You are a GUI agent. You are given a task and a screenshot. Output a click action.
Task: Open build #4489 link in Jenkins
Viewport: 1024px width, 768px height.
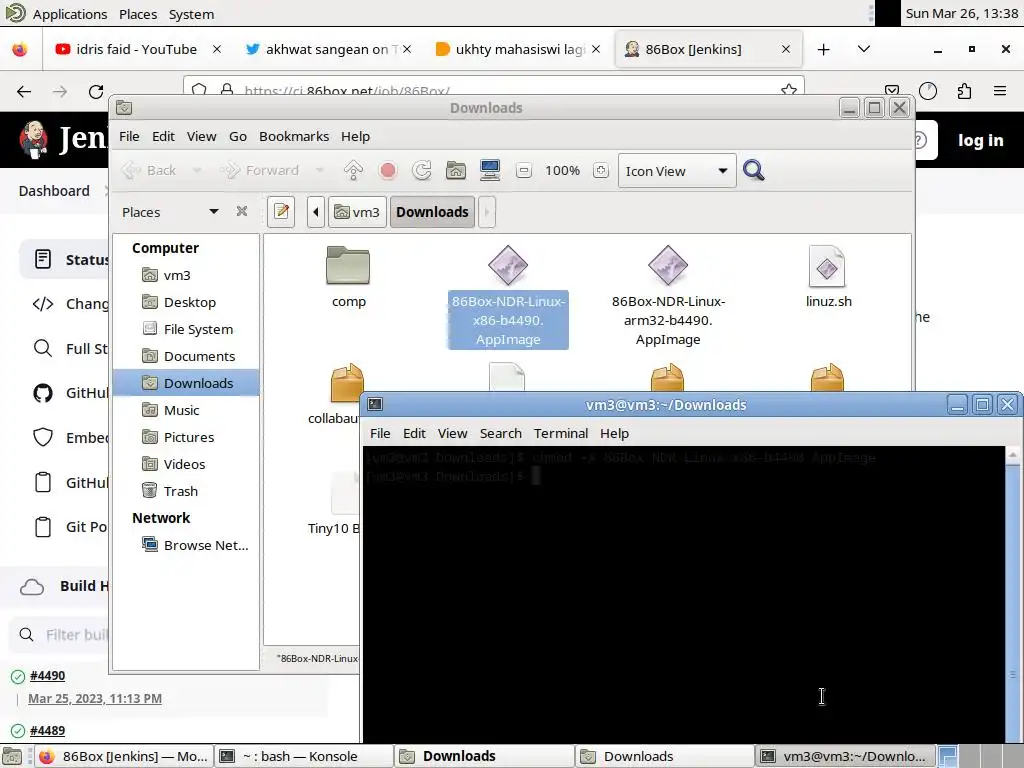click(47, 730)
